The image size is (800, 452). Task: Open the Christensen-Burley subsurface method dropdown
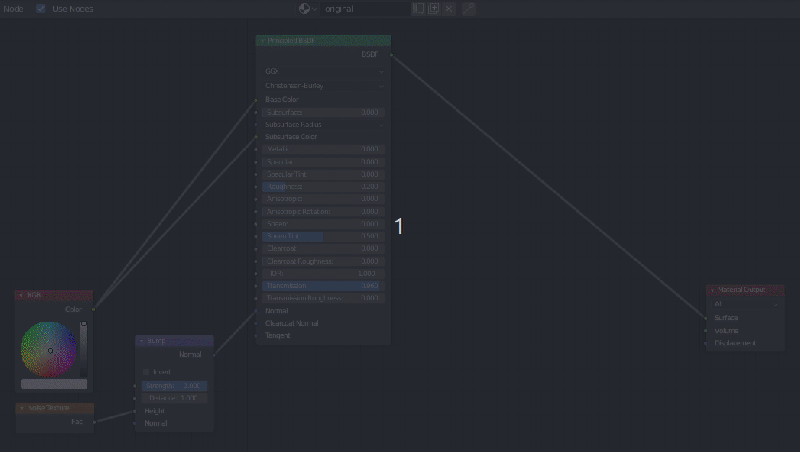[x=323, y=86]
